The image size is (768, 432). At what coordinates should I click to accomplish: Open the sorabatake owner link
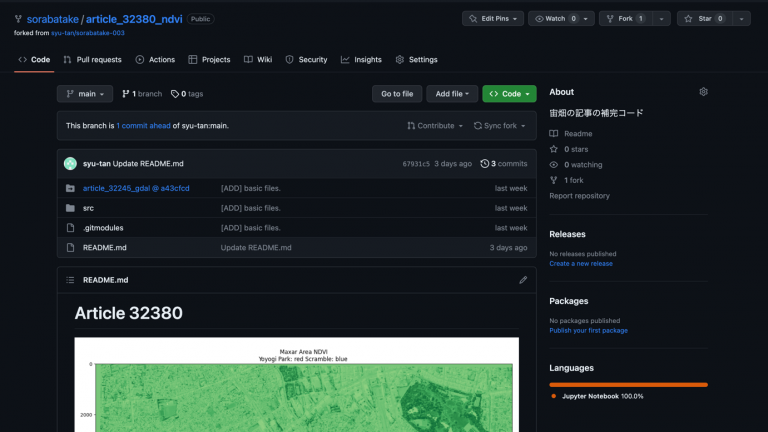[x=52, y=19]
